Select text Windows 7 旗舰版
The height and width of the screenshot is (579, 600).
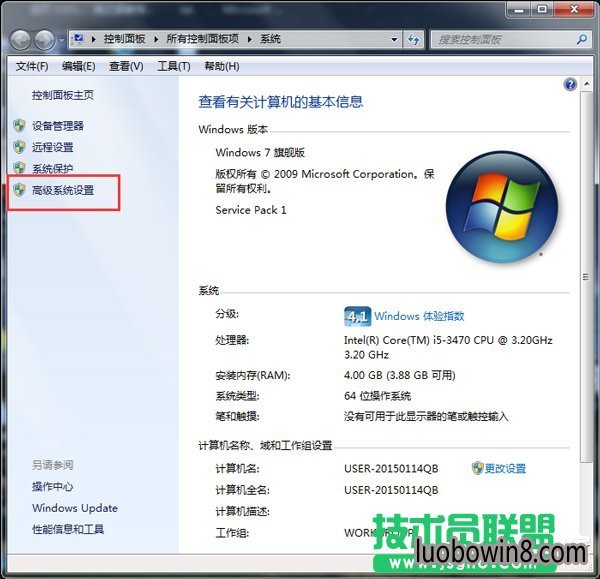click(x=260, y=153)
